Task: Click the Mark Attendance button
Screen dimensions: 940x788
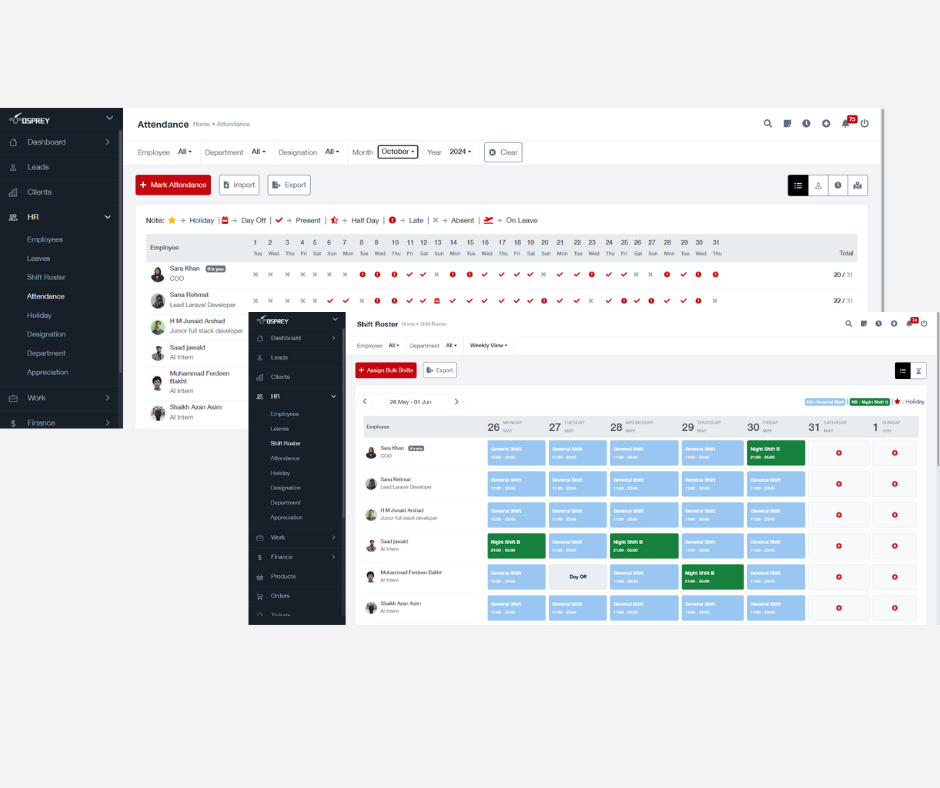Action: (x=173, y=185)
